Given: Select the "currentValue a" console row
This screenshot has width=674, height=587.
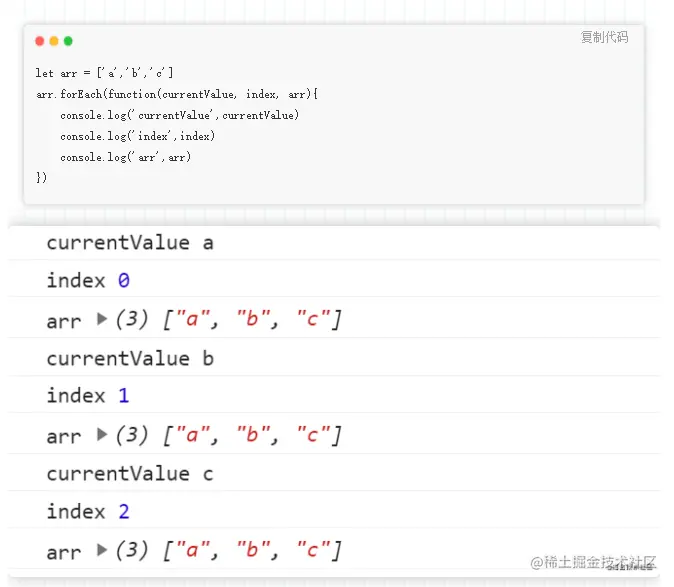Looking at the screenshot, I should (x=130, y=243).
